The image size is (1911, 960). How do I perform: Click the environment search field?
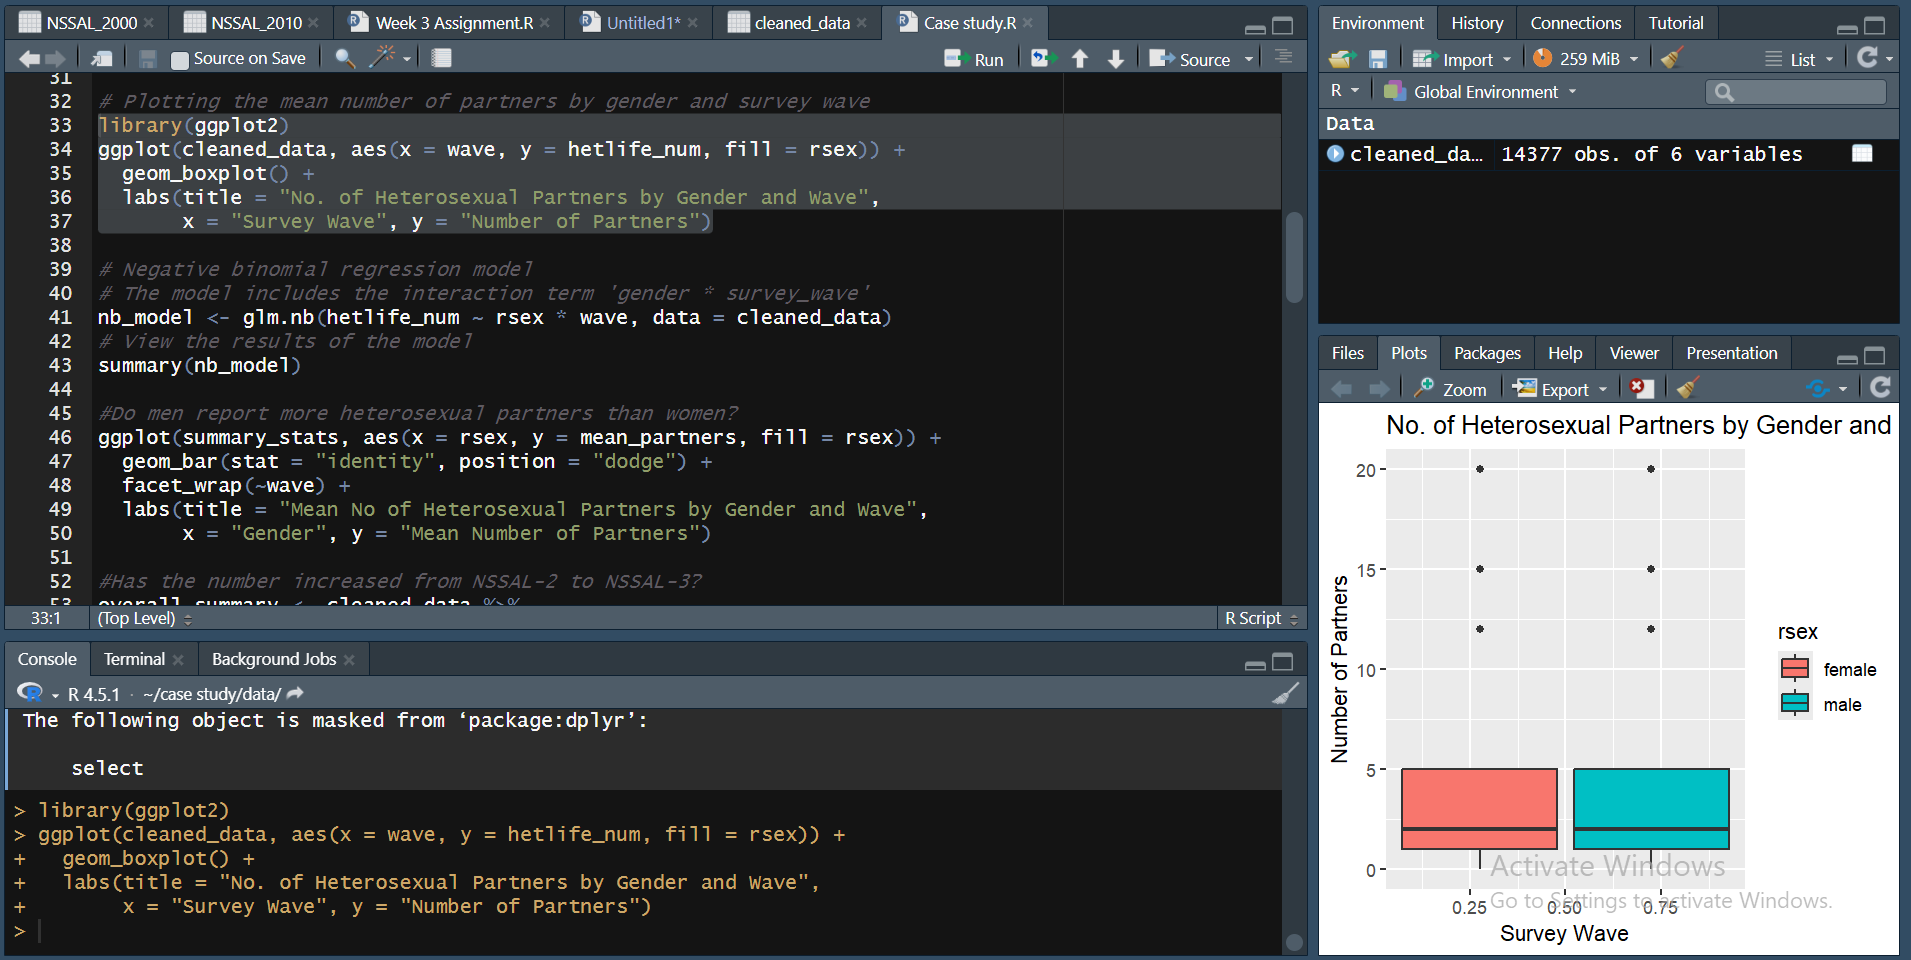tap(1796, 92)
